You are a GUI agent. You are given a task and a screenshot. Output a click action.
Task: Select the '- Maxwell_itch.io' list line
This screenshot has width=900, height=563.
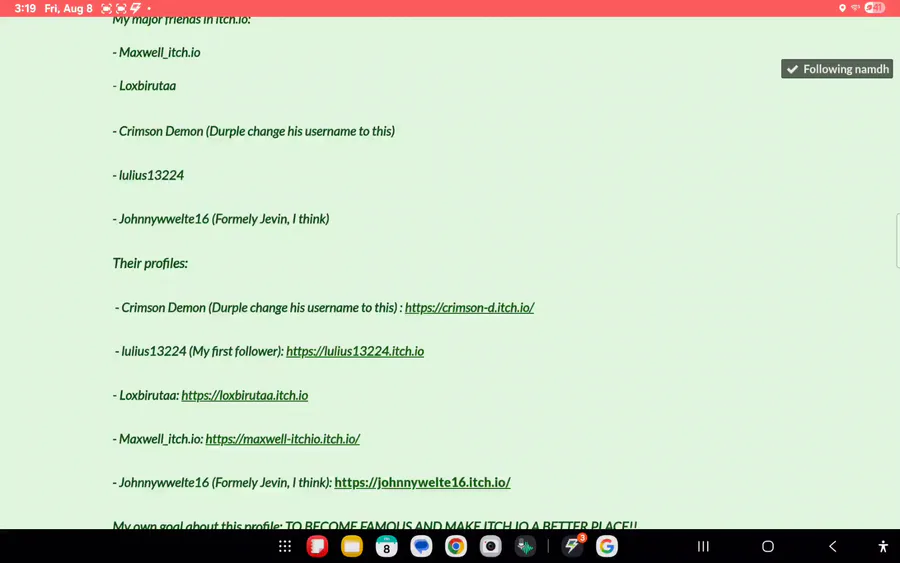(x=156, y=53)
